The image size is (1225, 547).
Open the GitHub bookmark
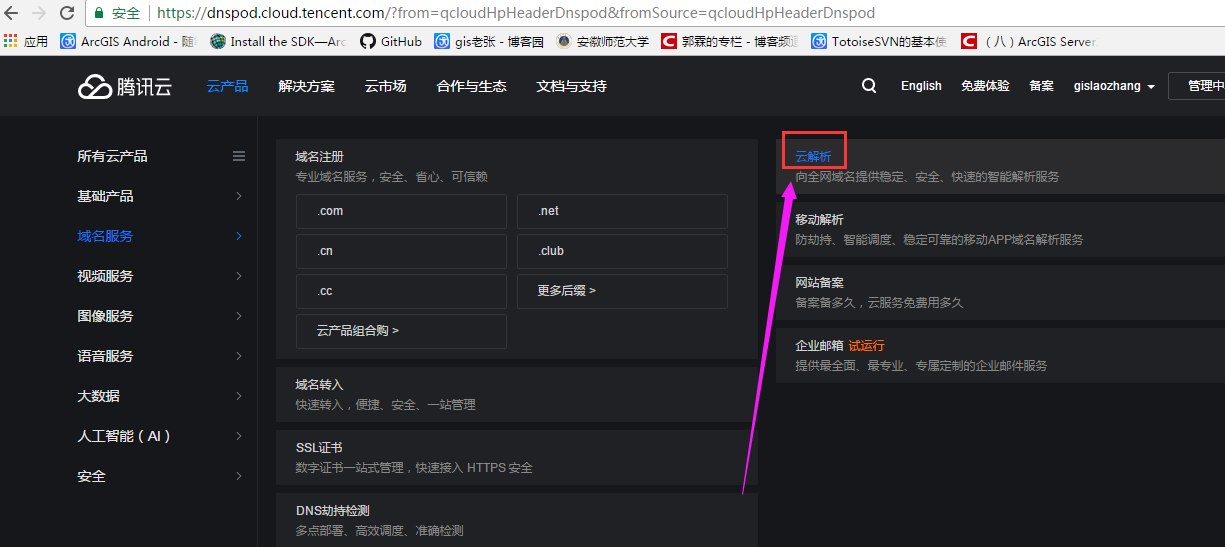[391, 42]
